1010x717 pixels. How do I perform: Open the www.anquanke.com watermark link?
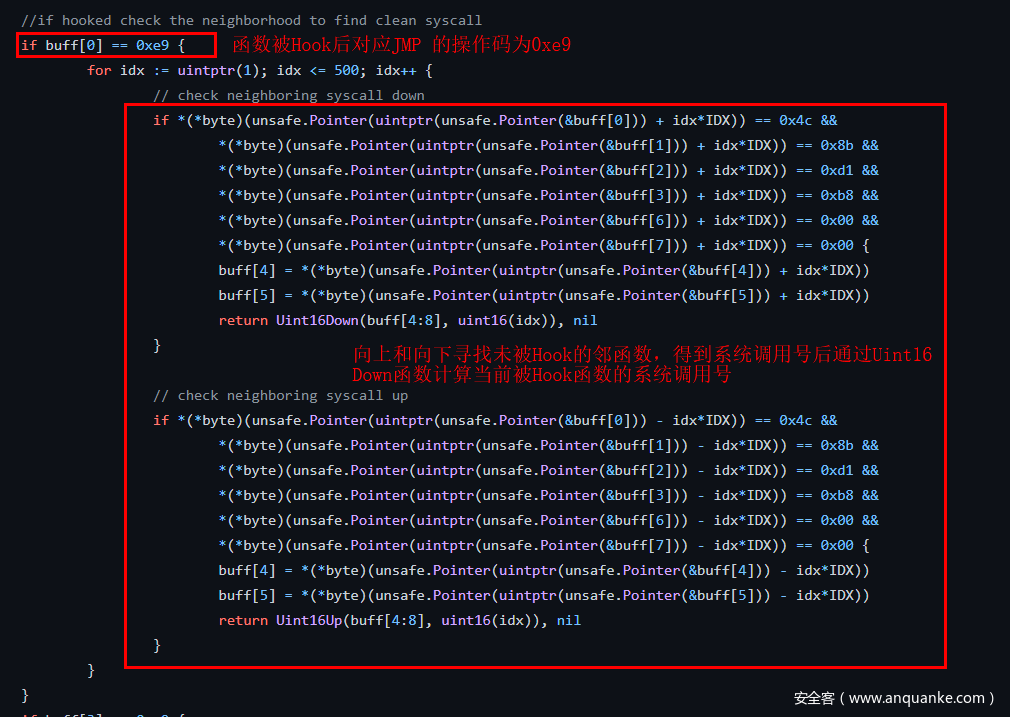click(x=893, y=697)
